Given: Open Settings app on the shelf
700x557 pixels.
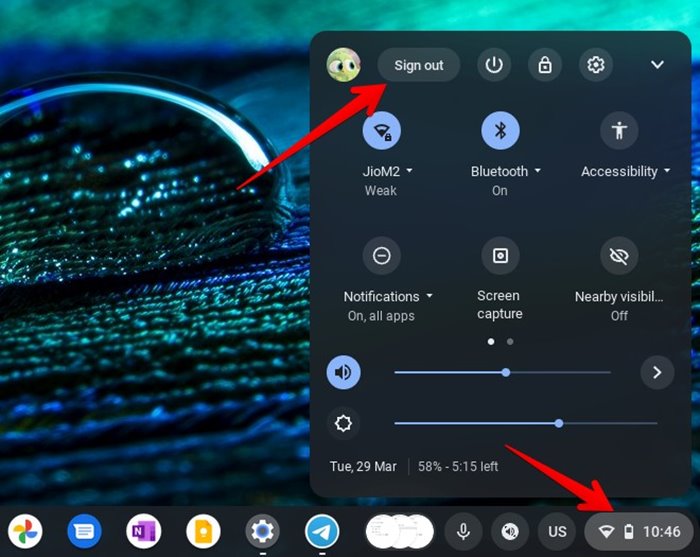Looking at the screenshot, I should (262, 531).
